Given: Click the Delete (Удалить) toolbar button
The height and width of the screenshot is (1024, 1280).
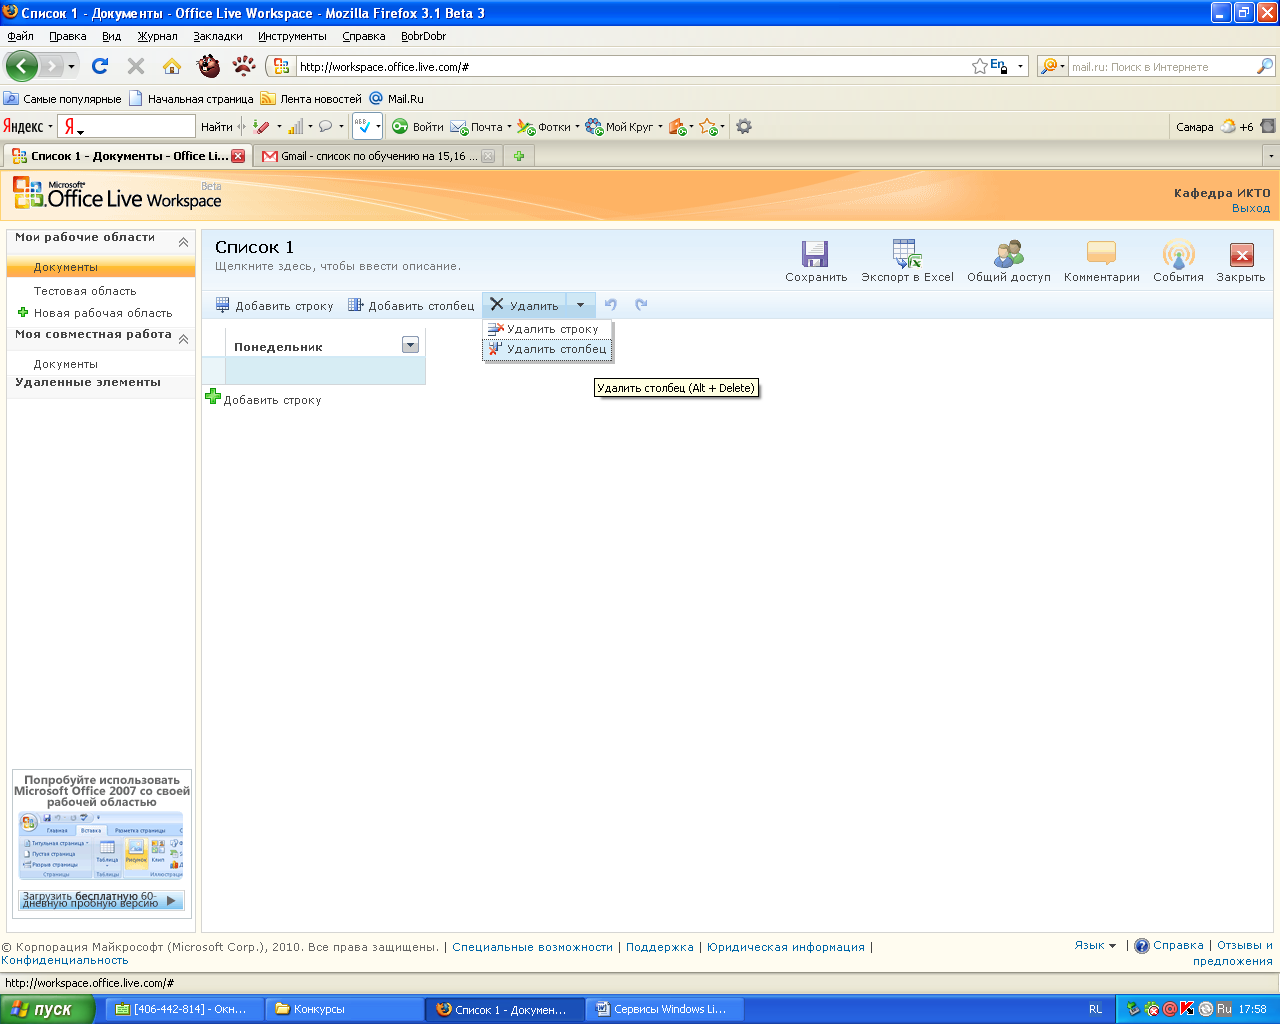Looking at the screenshot, I should [524, 305].
